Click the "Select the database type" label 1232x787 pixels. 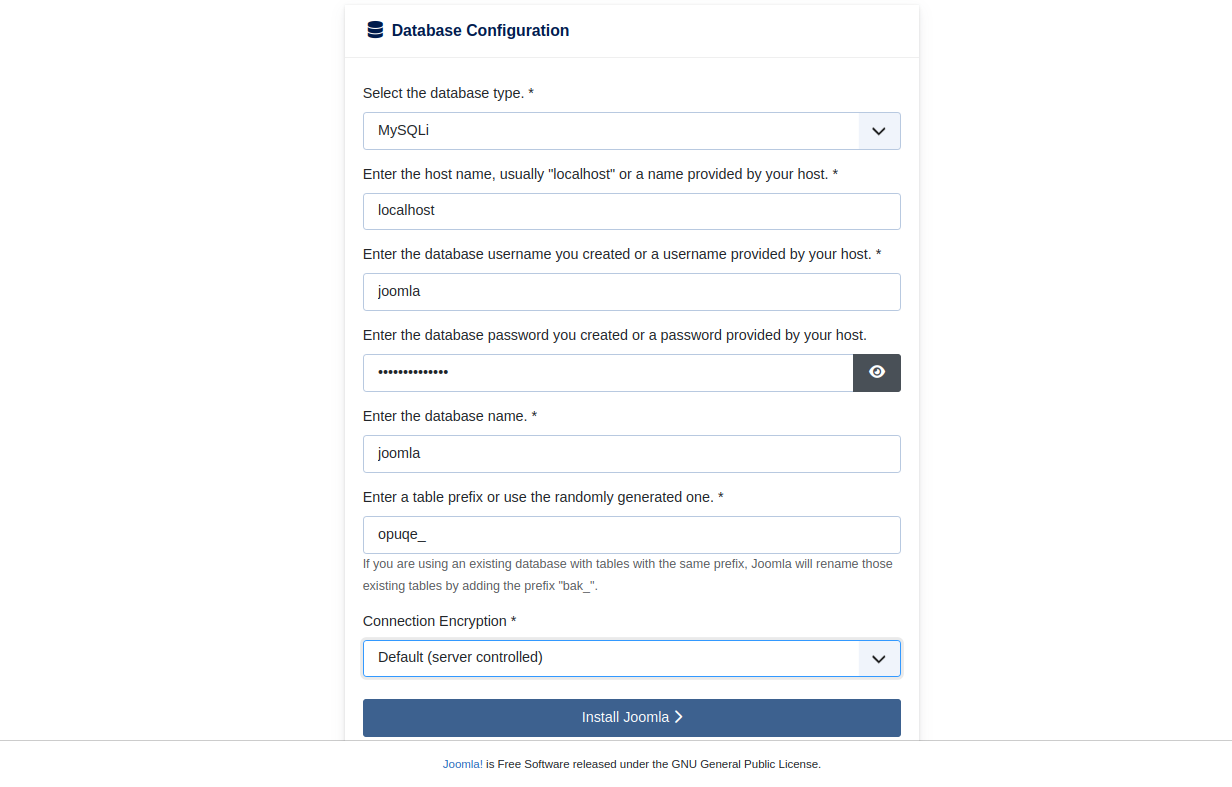(x=448, y=93)
